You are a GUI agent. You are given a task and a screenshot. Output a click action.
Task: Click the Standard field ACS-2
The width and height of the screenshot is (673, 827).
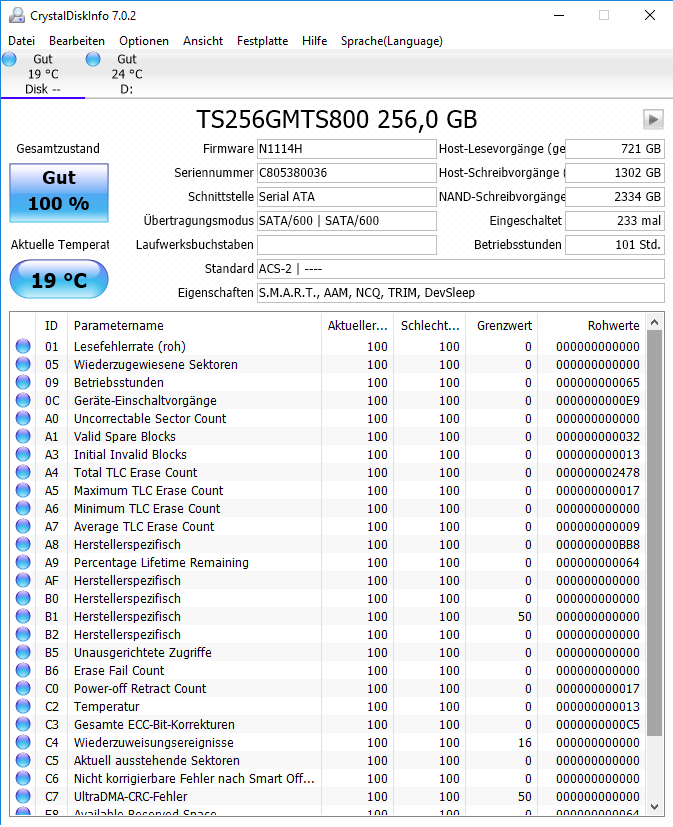point(460,269)
